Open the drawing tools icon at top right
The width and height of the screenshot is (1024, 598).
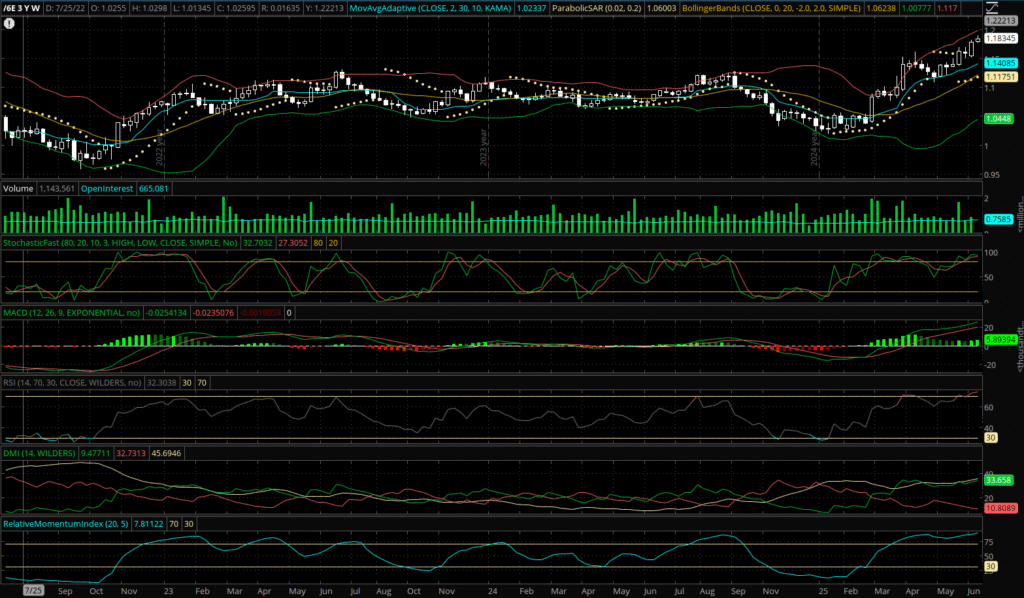(x=992, y=8)
